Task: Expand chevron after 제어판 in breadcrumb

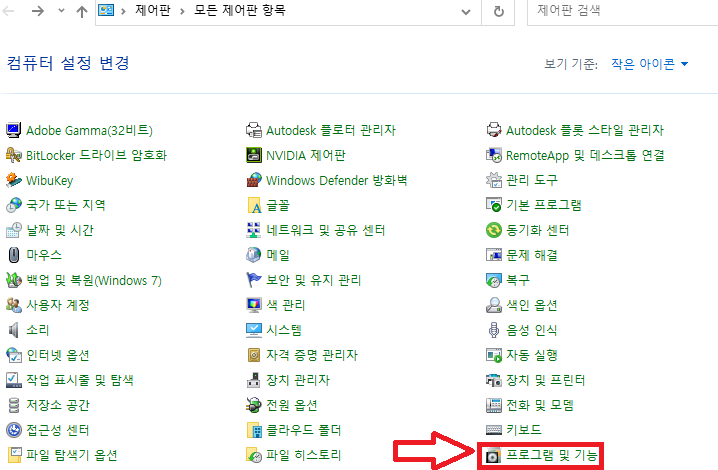Action: 182,11
